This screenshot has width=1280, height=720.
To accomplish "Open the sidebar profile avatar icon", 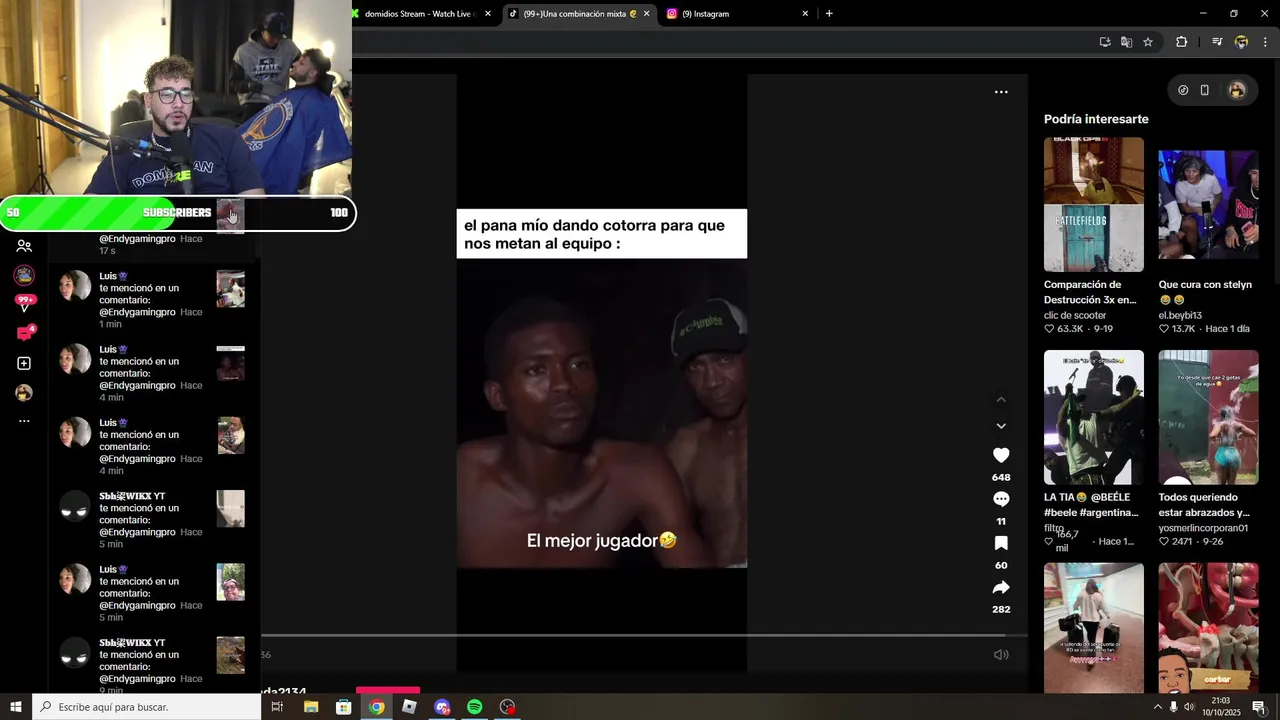I will click(24, 393).
